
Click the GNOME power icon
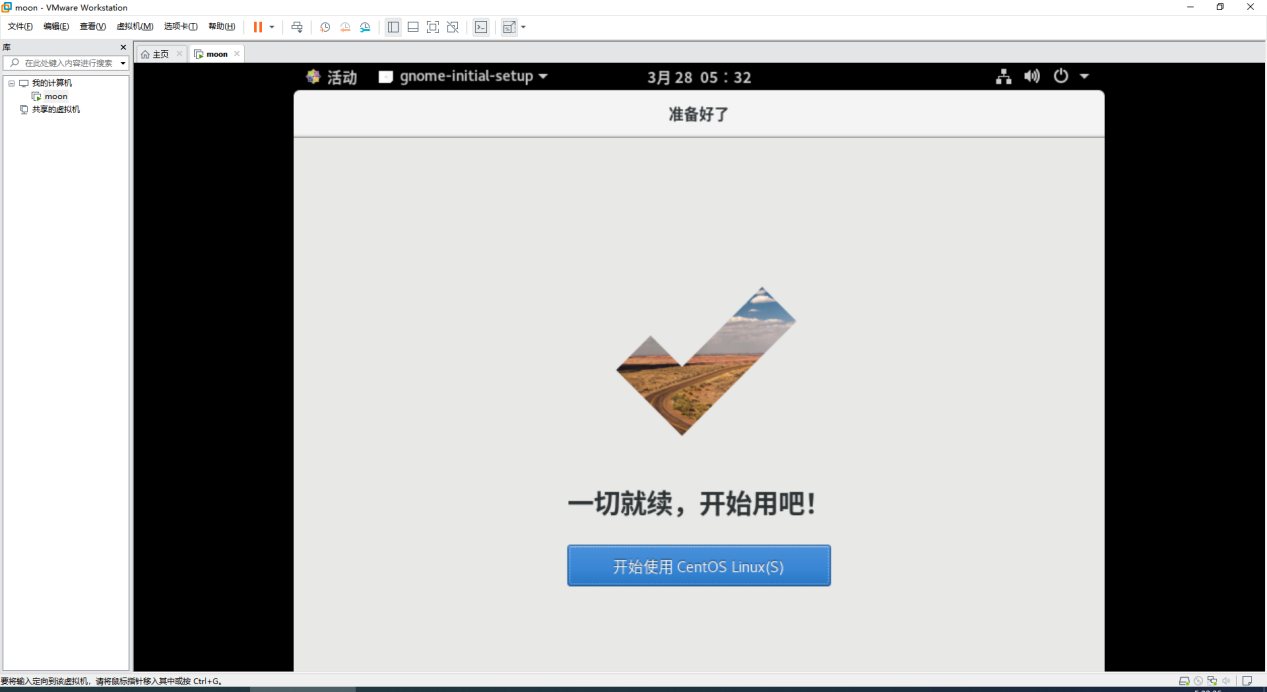(x=1061, y=76)
